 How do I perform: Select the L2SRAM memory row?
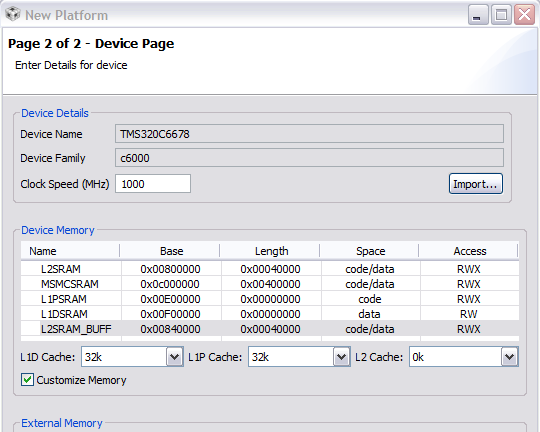pos(270,269)
